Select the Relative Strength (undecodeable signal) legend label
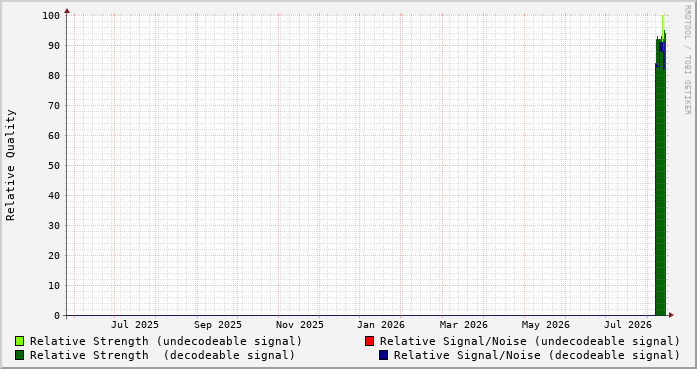 (x=166, y=341)
